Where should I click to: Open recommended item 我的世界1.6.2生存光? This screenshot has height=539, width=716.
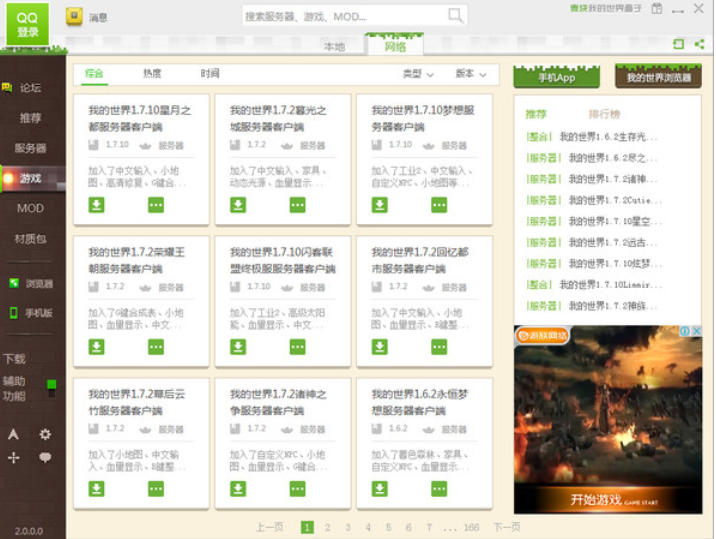[x=608, y=137]
